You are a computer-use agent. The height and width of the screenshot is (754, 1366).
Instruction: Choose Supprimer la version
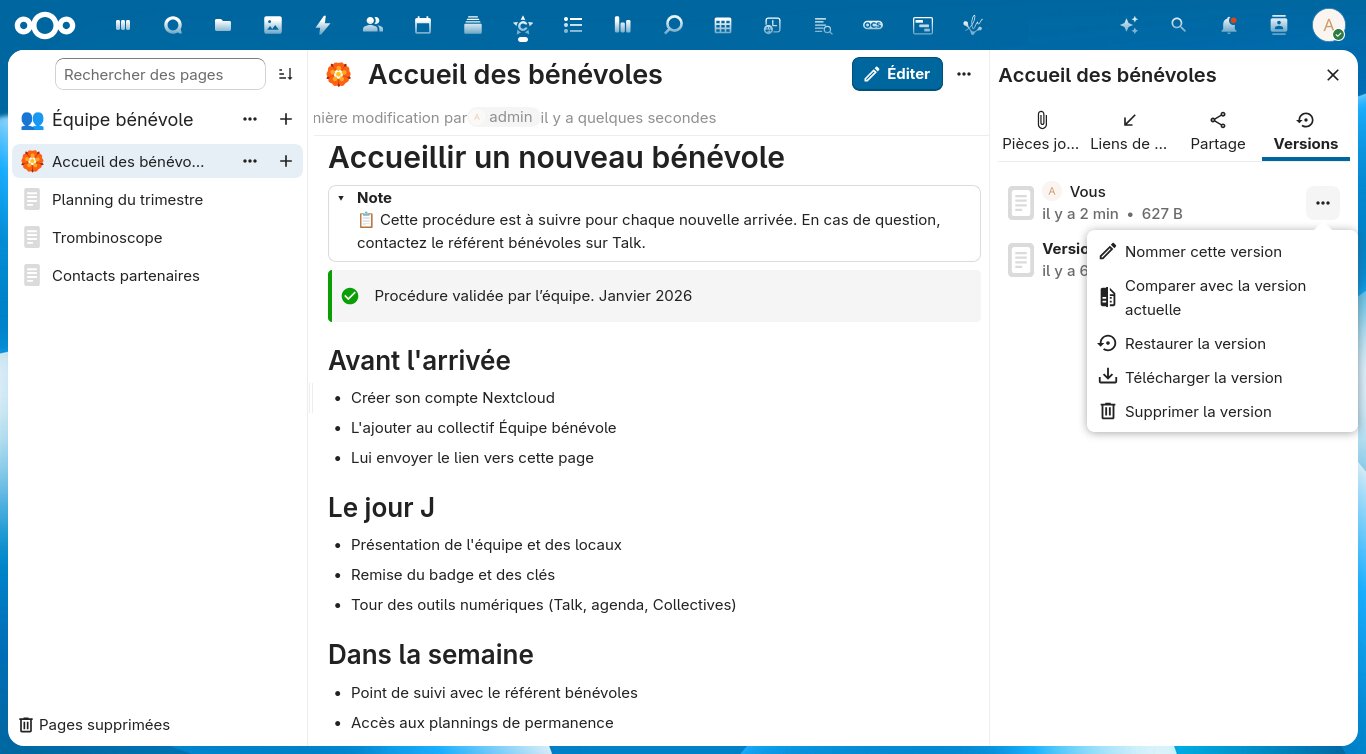click(x=1222, y=412)
